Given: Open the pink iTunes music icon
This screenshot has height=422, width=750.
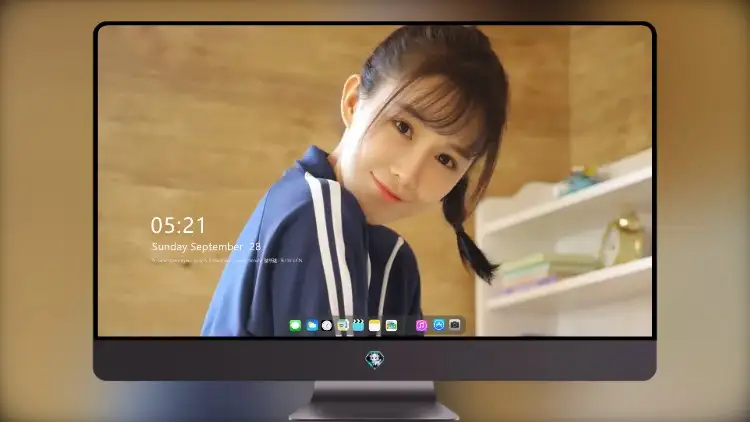Looking at the screenshot, I should (x=421, y=326).
